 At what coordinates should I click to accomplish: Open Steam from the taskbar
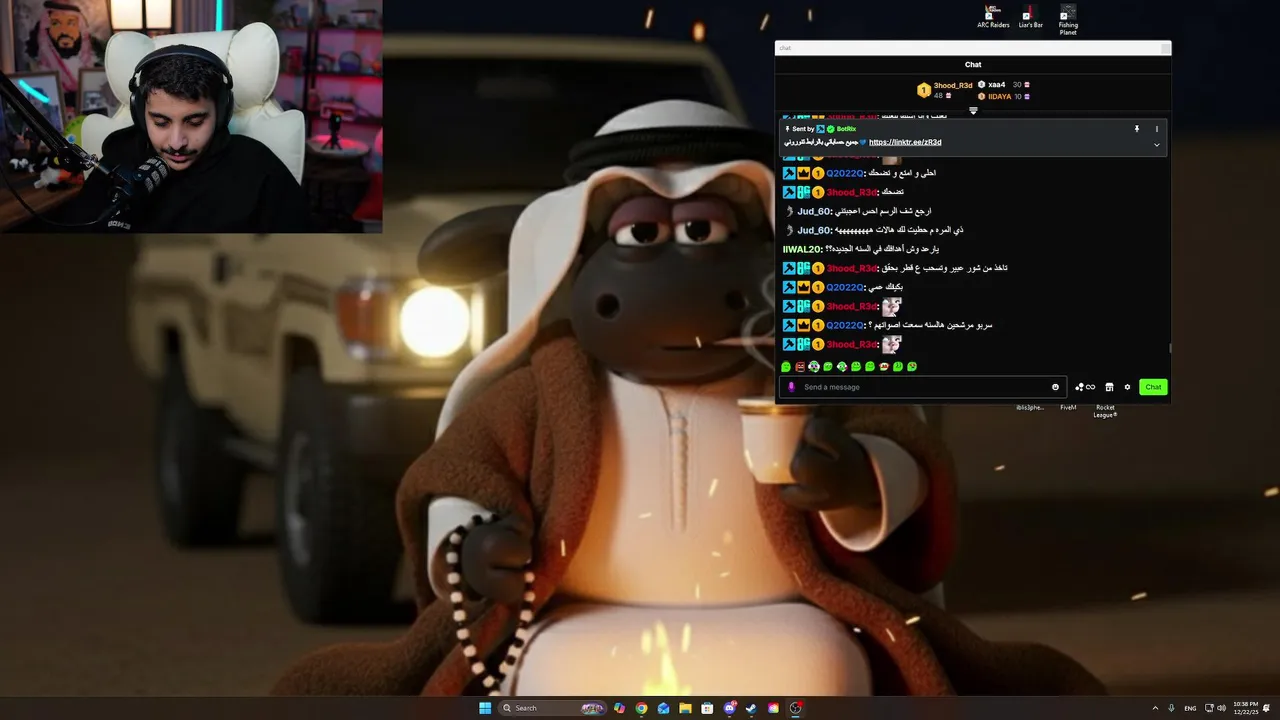(751, 708)
